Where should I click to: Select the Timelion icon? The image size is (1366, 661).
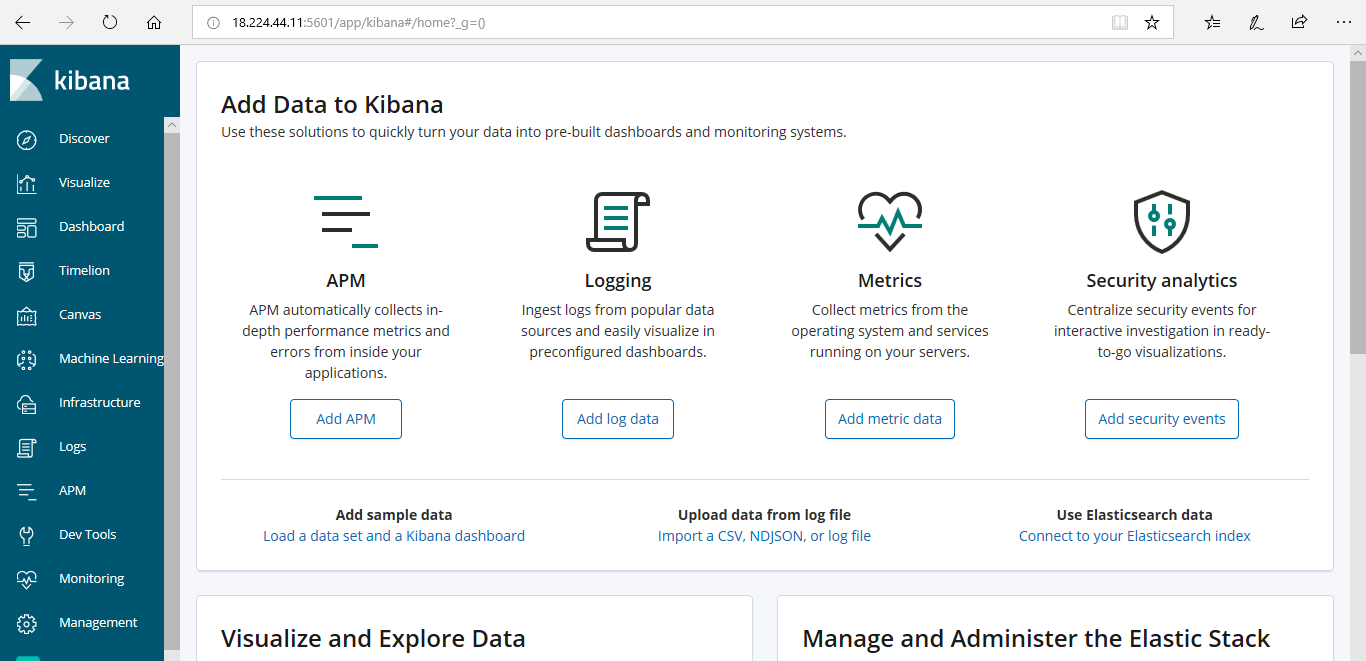coord(27,271)
